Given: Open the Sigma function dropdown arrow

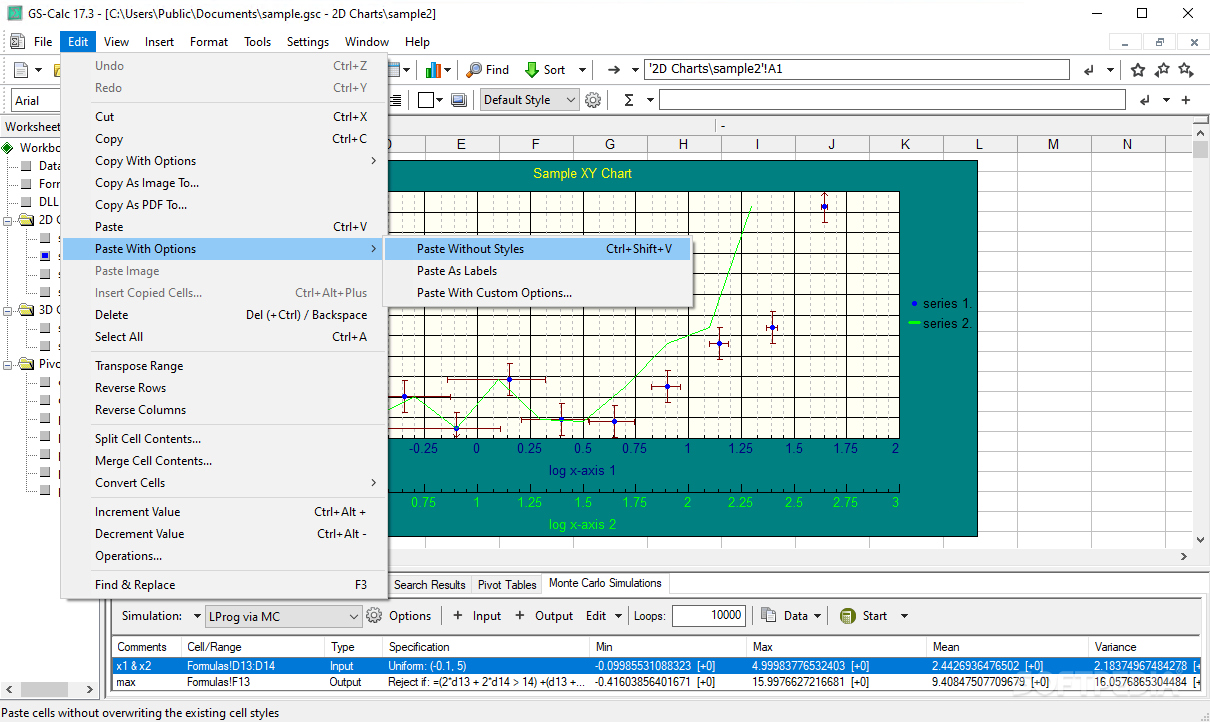Looking at the screenshot, I should 650,100.
